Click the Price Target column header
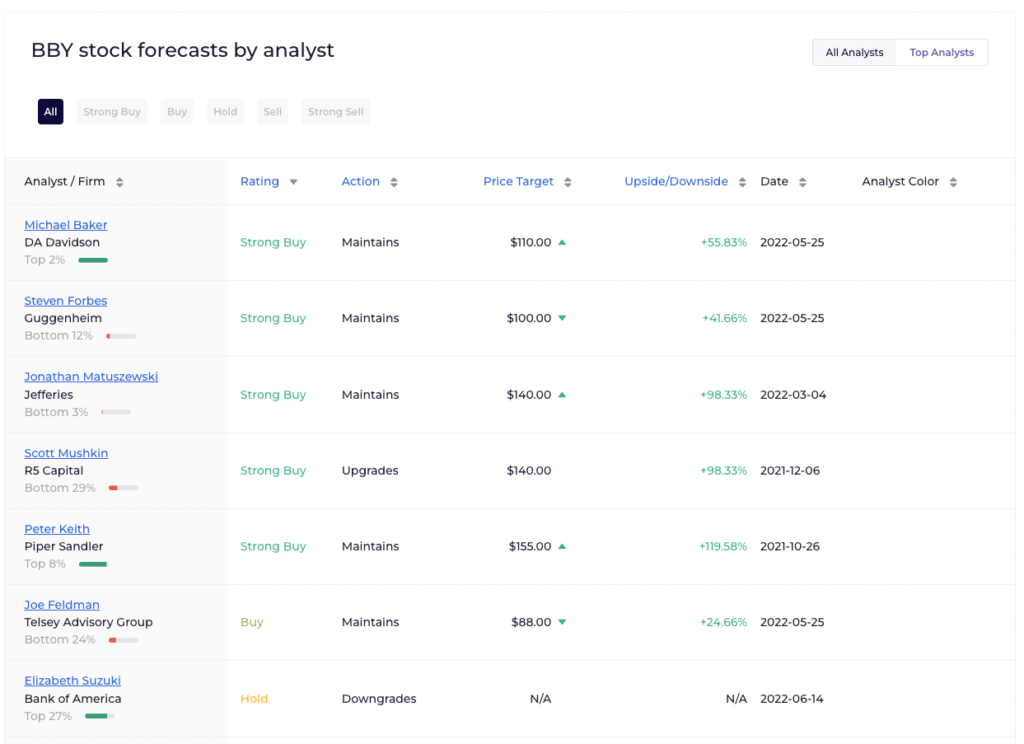Image resolution: width=1024 pixels, height=744 pixels. 518,182
